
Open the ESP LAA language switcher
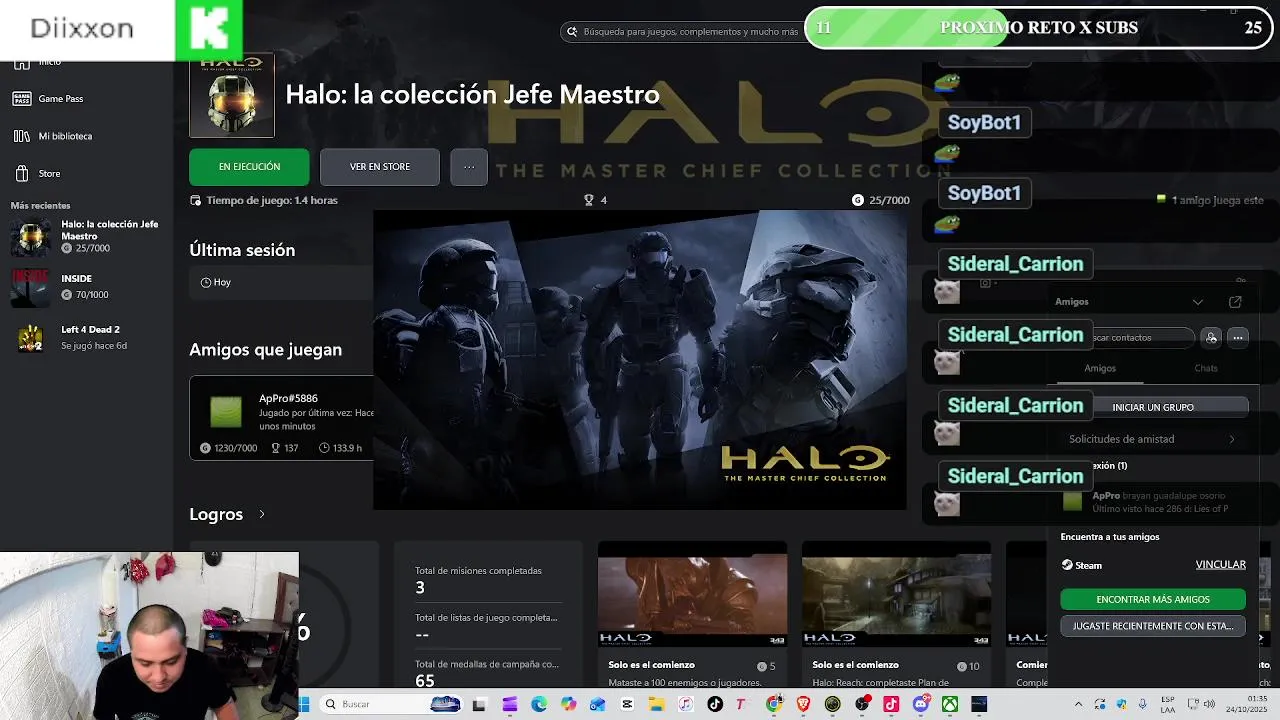pyautogui.click(x=1168, y=704)
